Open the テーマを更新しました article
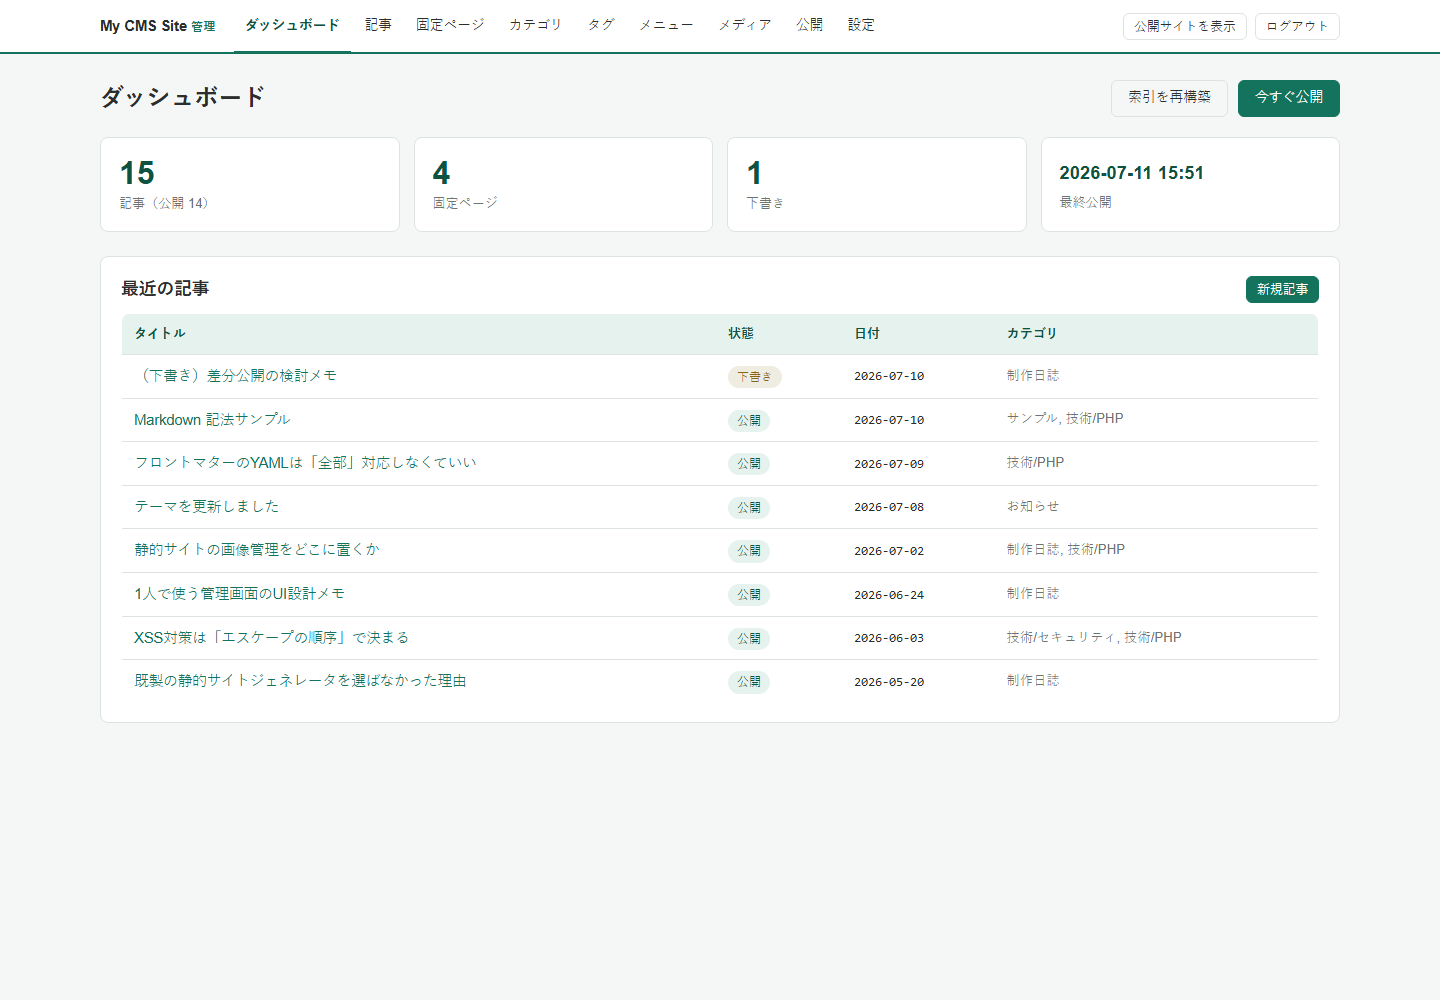This screenshot has height=1000, width=1440. (207, 507)
